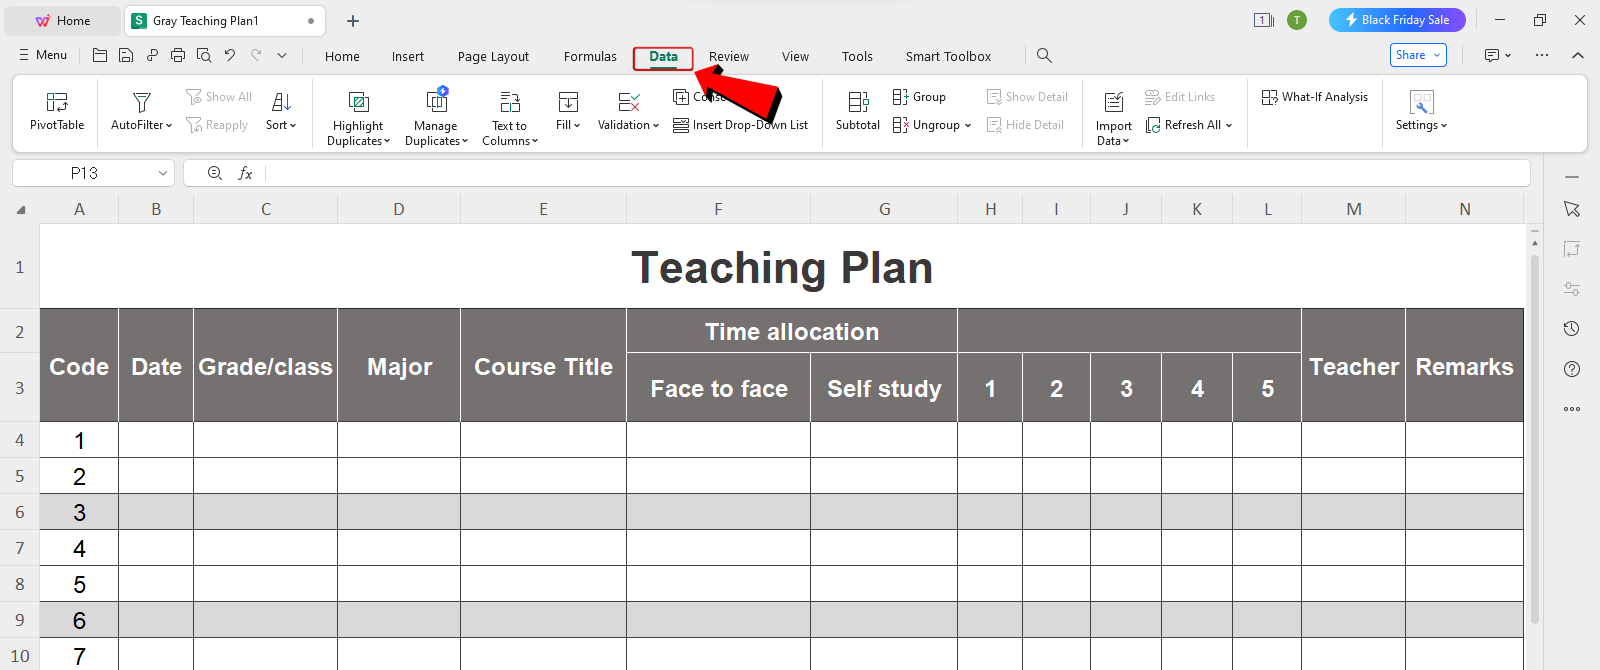Expand Highlight Duplicates dropdown
The height and width of the screenshot is (670, 1600).
coord(387,142)
